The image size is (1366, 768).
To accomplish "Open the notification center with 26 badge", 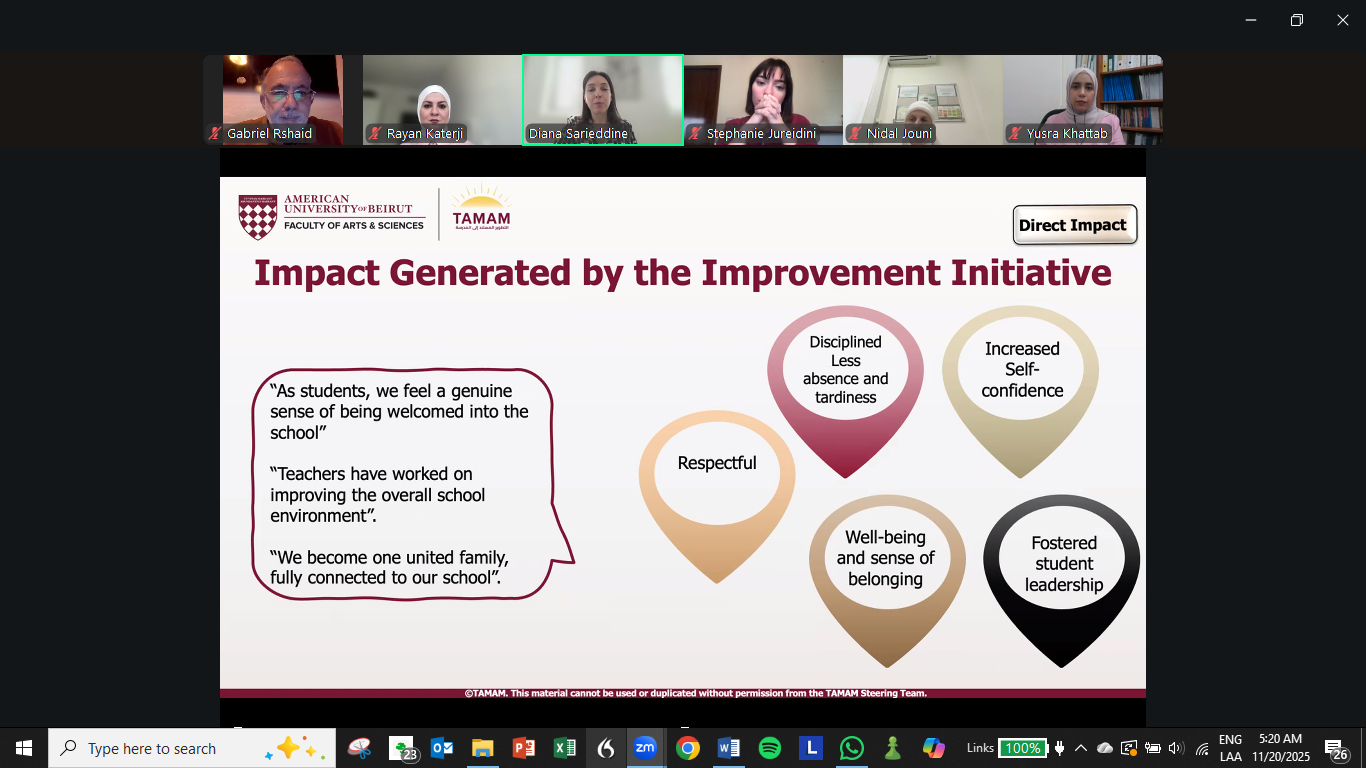I will coord(1336,748).
